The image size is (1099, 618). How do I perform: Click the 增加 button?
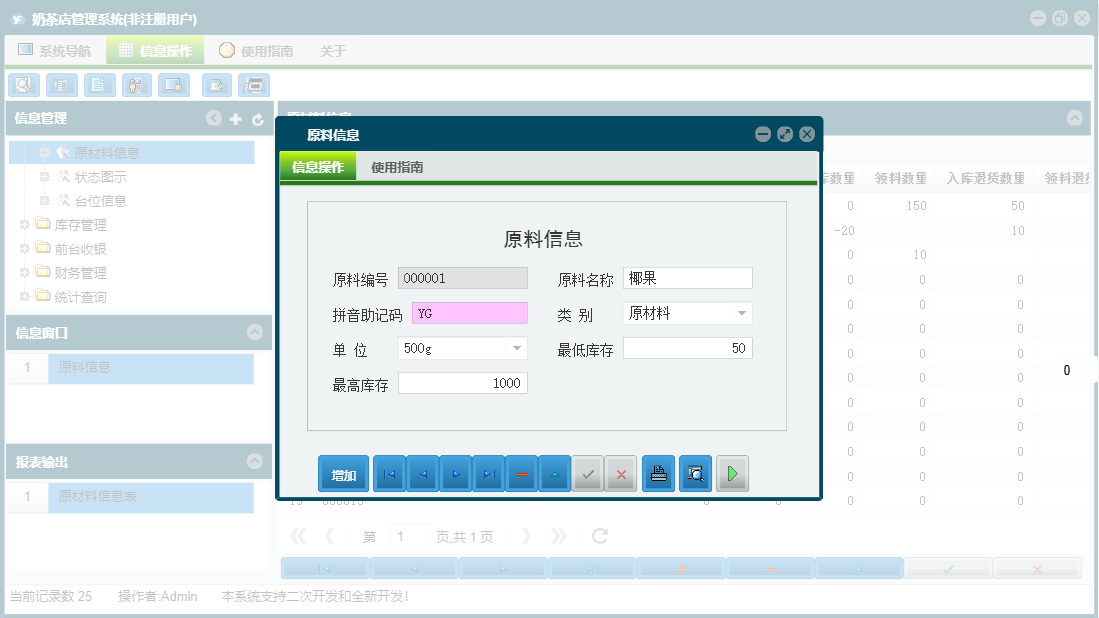click(x=343, y=474)
